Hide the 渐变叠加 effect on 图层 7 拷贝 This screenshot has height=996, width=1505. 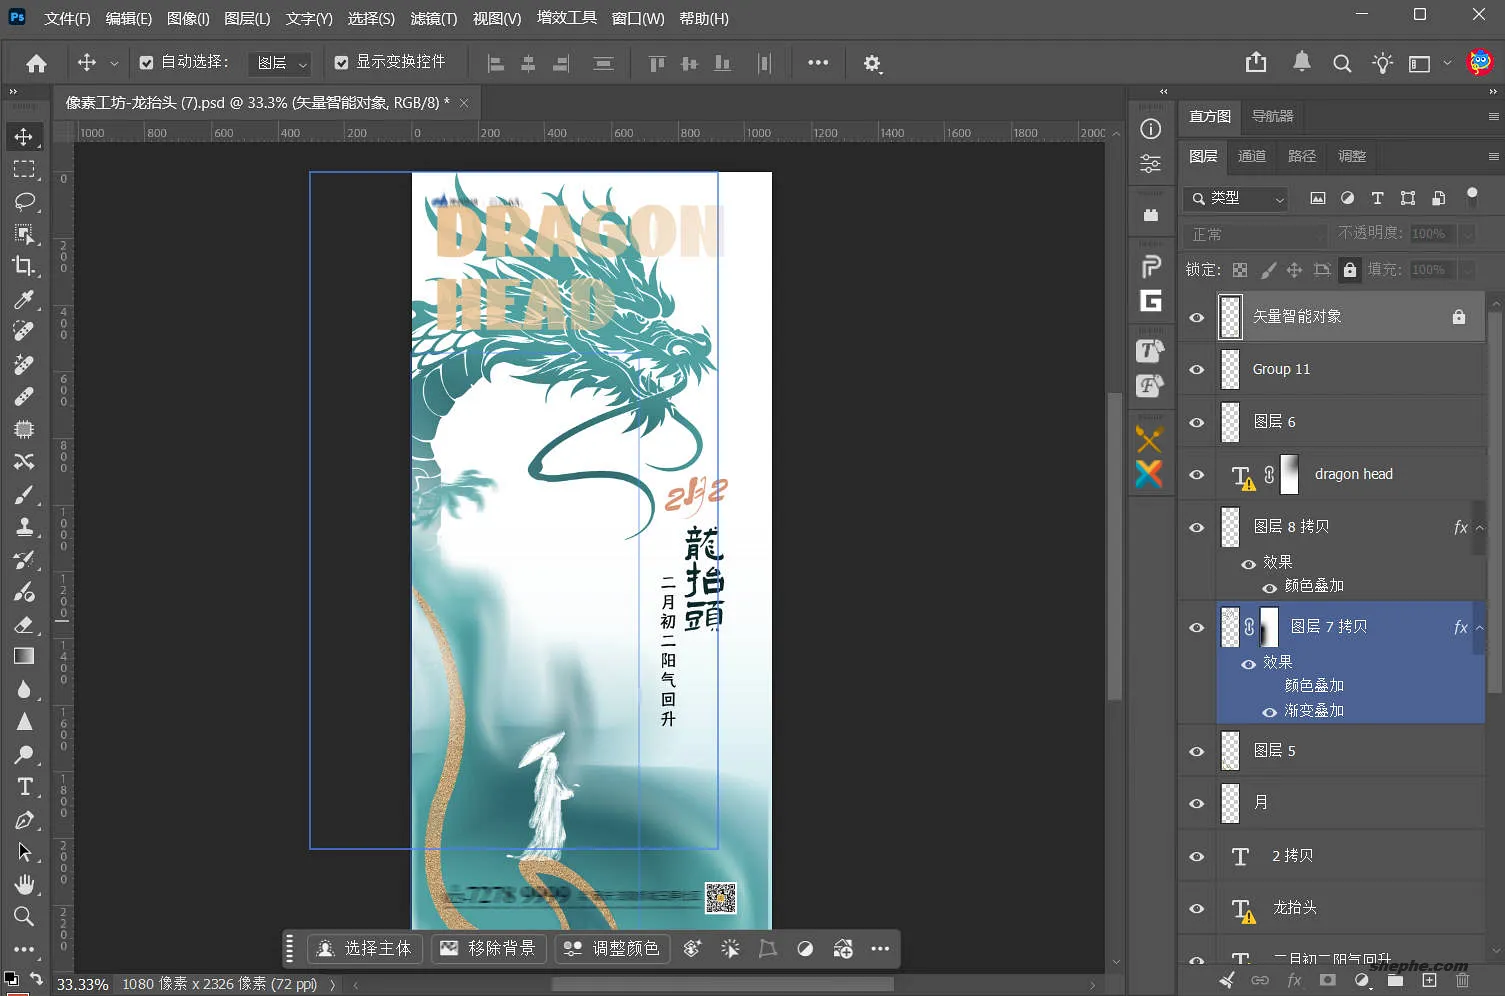coord(1269,712)
